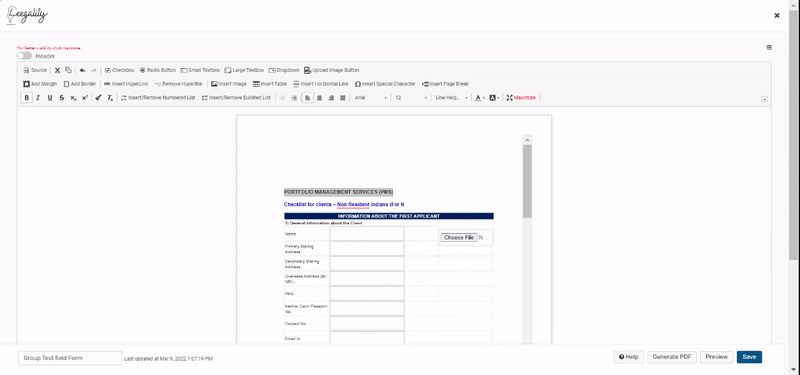Insert a Dropdown field
The width and height of the screenshot is (800, 375).
point(284,70)
